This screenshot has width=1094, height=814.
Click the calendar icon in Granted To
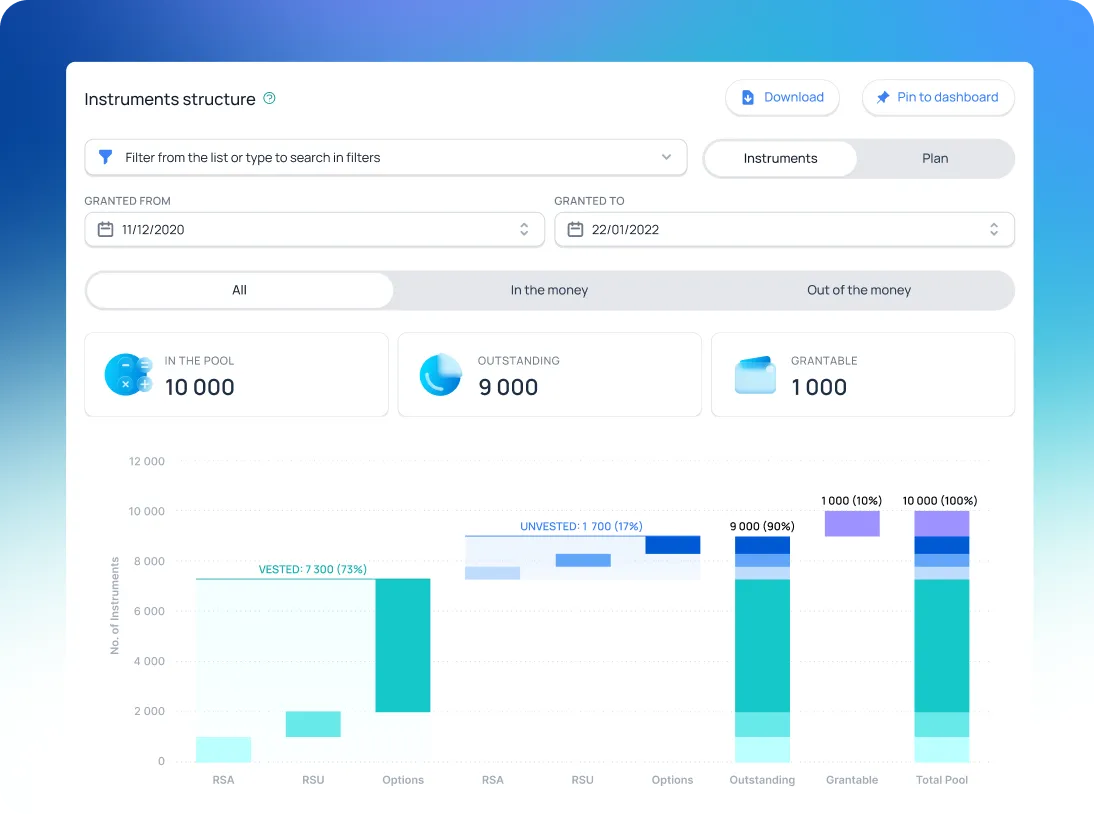(x=575, y=229)
